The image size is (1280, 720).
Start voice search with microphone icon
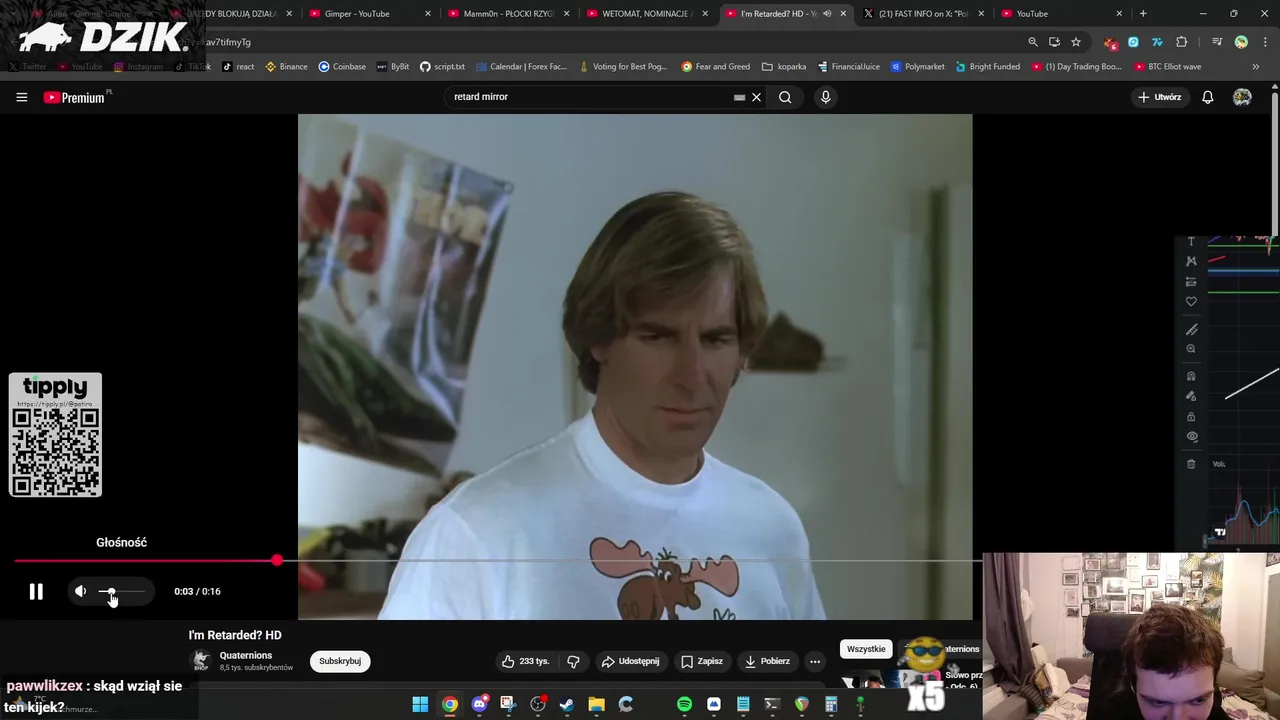click(825, 97)
